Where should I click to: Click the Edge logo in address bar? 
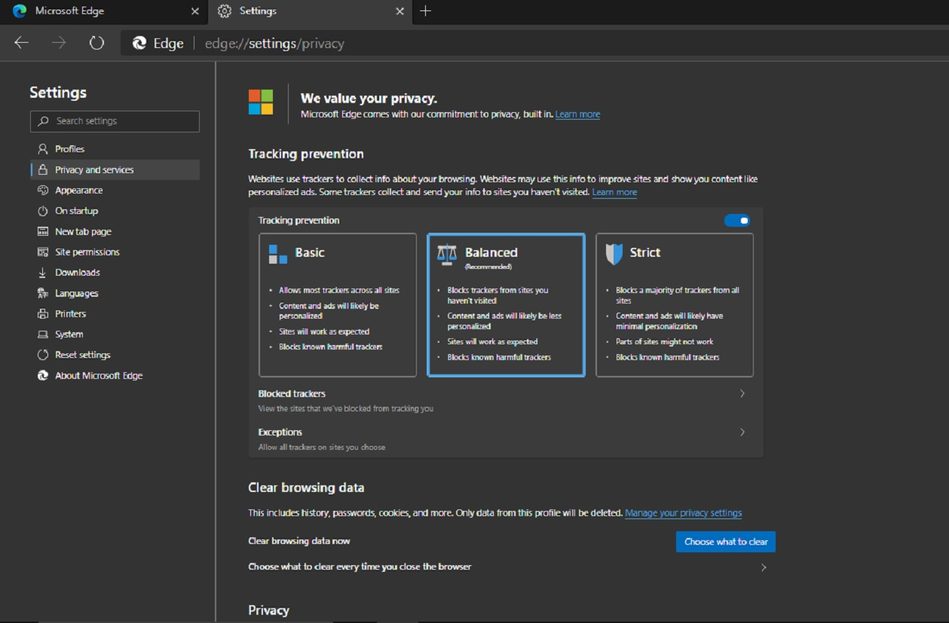point(140,43)
